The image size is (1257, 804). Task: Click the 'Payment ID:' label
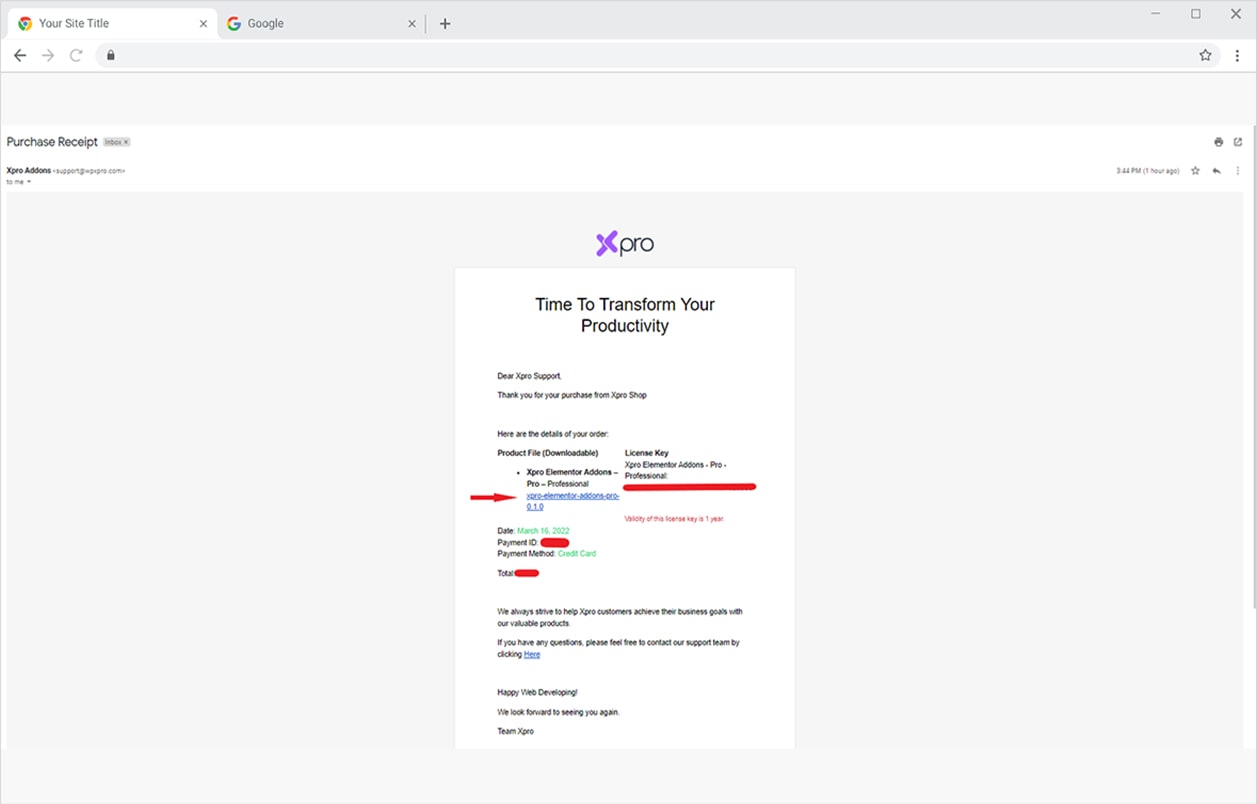click(518, 542)
